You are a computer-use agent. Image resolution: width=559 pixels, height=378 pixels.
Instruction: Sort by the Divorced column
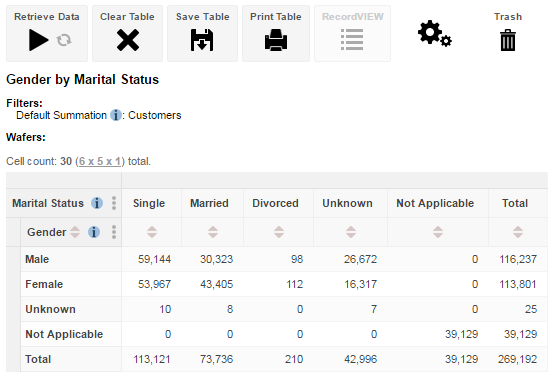pyautogui.click(x=279, y=232)
